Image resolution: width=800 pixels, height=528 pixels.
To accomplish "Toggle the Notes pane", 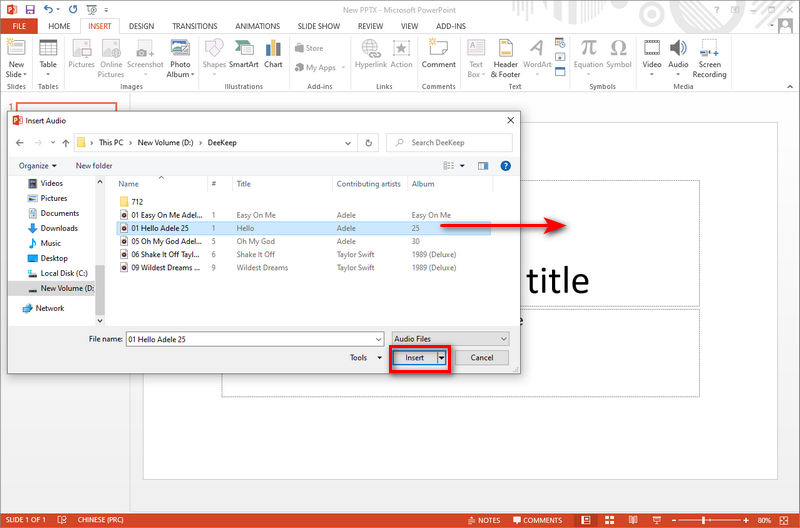I will click(484, 520).
